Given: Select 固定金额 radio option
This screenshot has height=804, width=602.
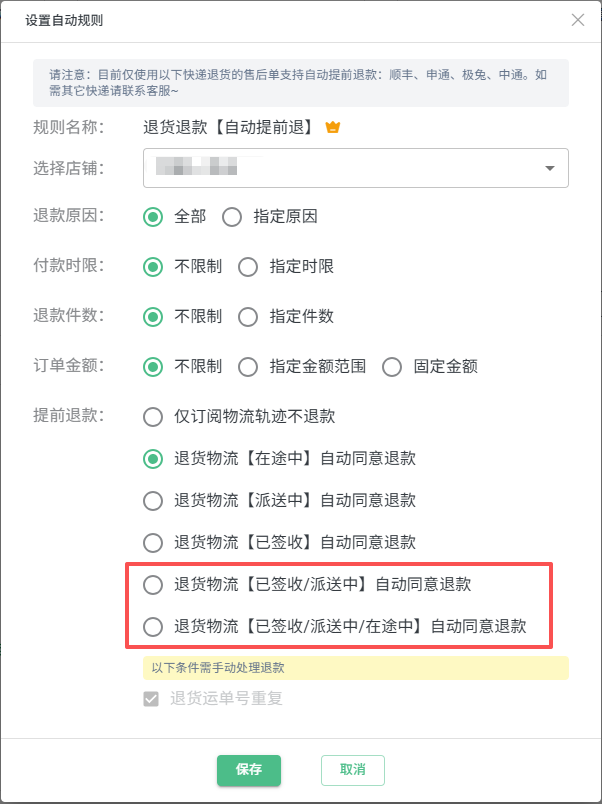Looking at the screenshot, I should click(392, 367).
